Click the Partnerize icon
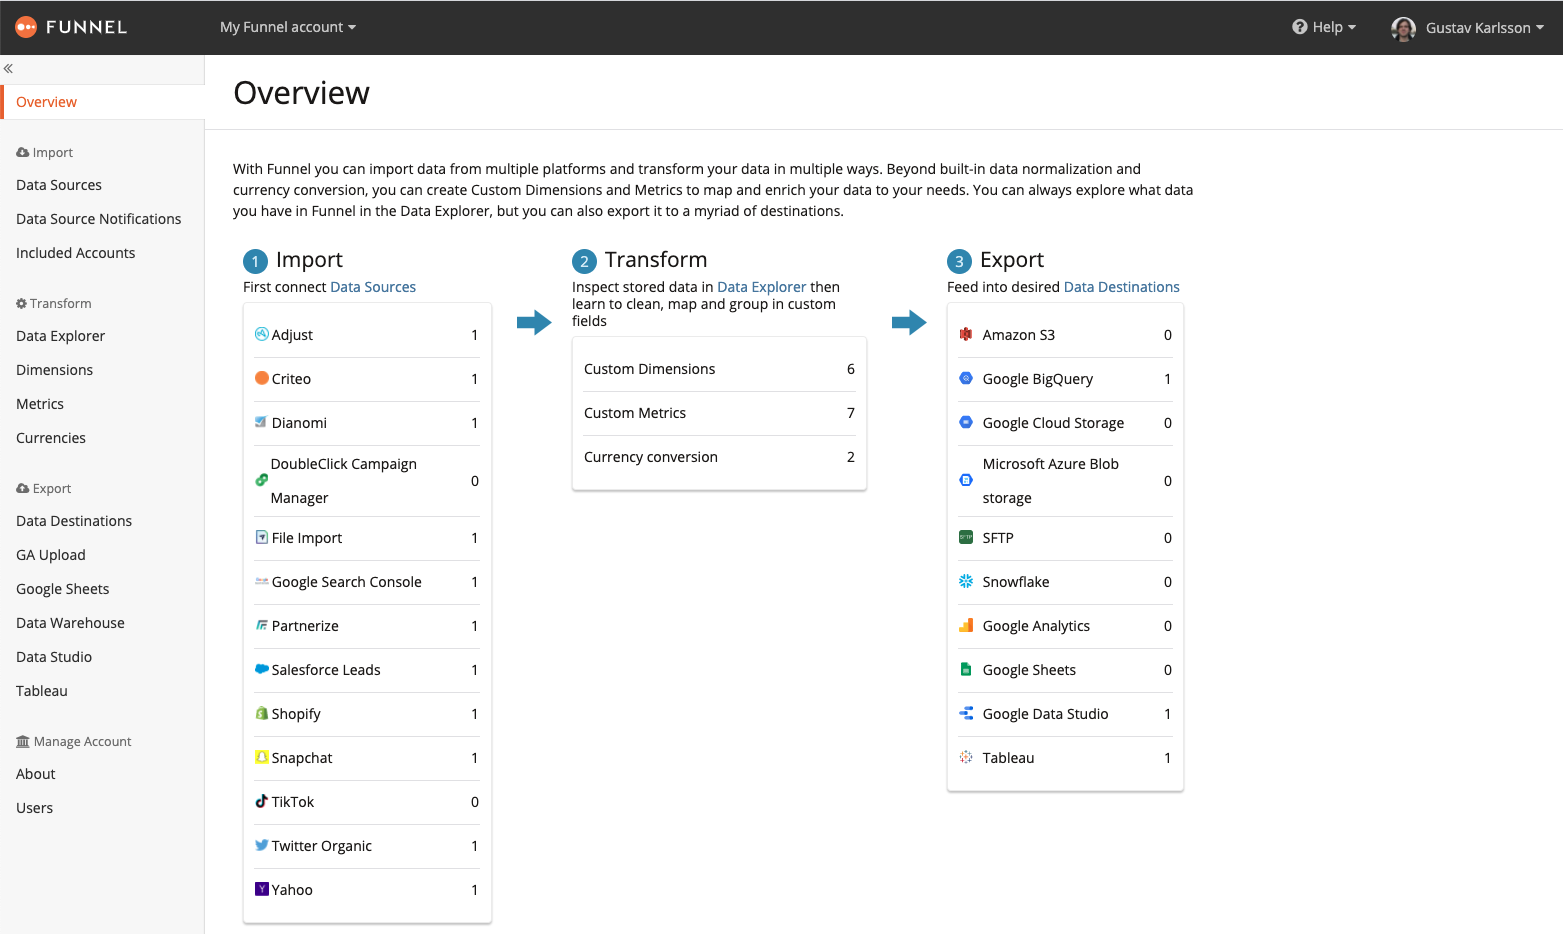 coord(262,625)
